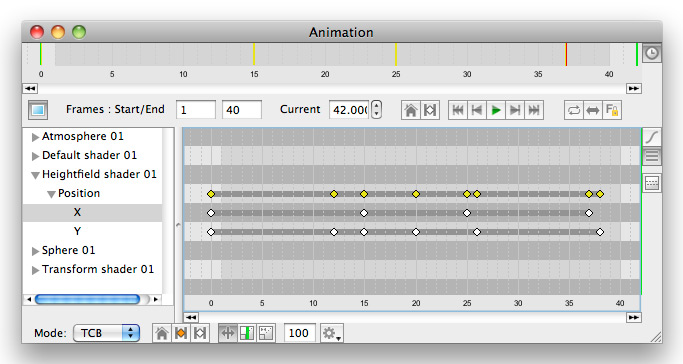Click the red marker at frame 37 on top timeline

[x=566, y=54]
